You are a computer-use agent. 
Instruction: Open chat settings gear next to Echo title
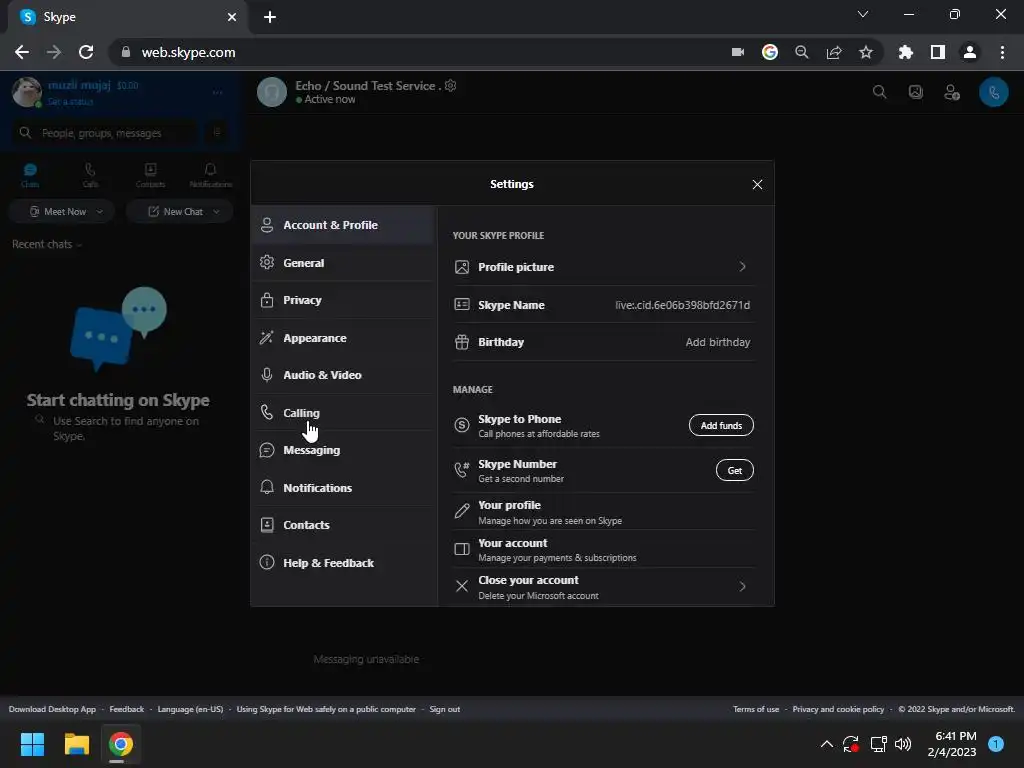(x=451, y=86)
